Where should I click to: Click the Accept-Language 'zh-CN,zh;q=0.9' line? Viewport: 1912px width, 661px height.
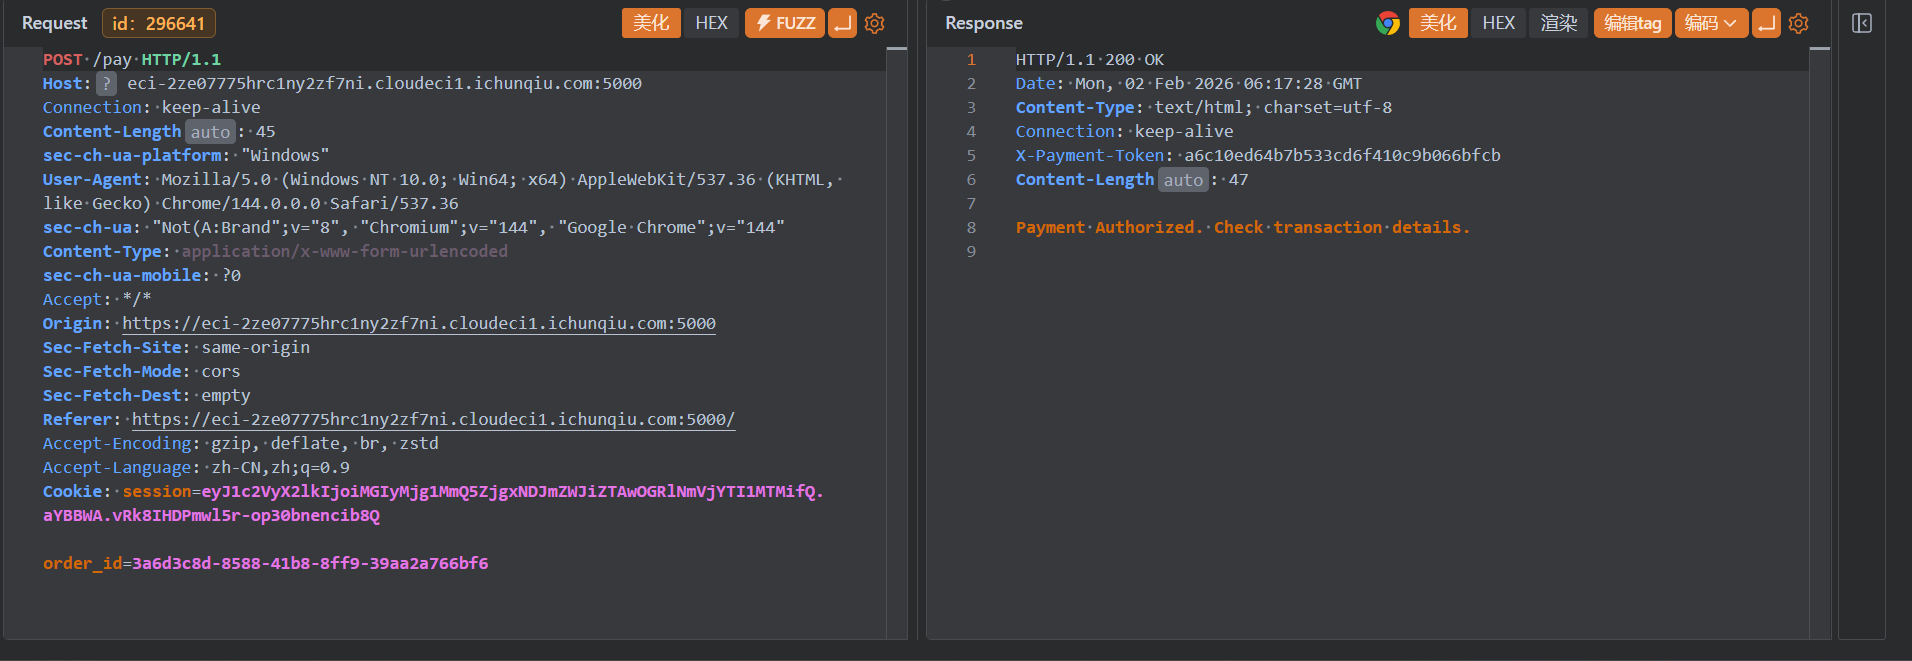pyautogui.click(x=196, y=468)
